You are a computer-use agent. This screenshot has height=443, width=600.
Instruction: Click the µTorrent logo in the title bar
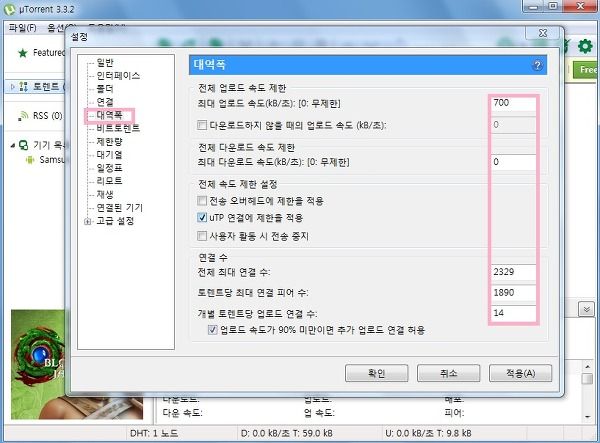9,9
